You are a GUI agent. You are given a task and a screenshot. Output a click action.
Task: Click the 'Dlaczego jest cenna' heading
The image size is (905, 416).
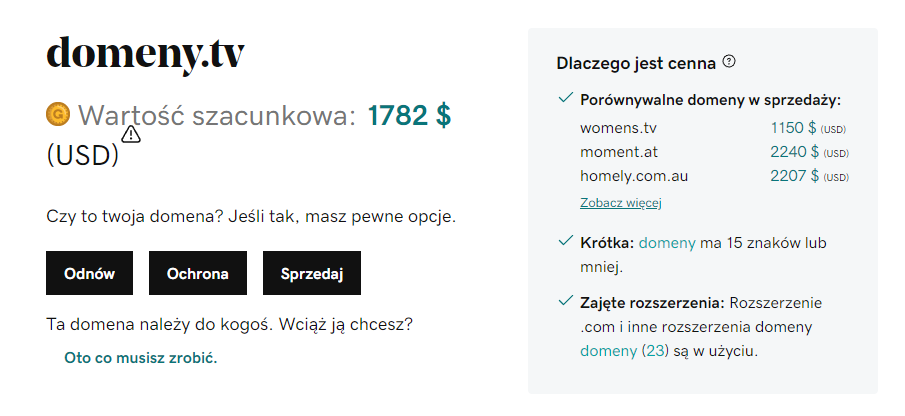tap(636, 63)
